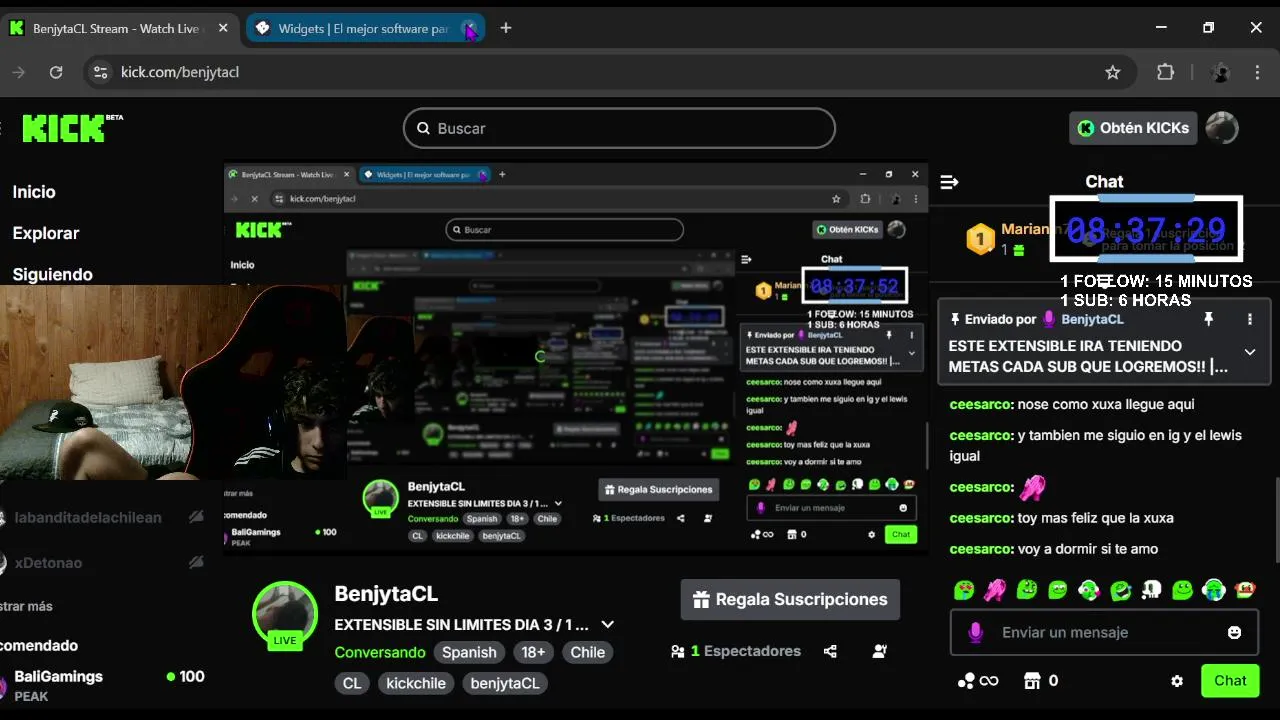The width and height of the screenshot is (1280, 720).
Task: Open chat settings gear icon
Action: tap(1177, 681)
